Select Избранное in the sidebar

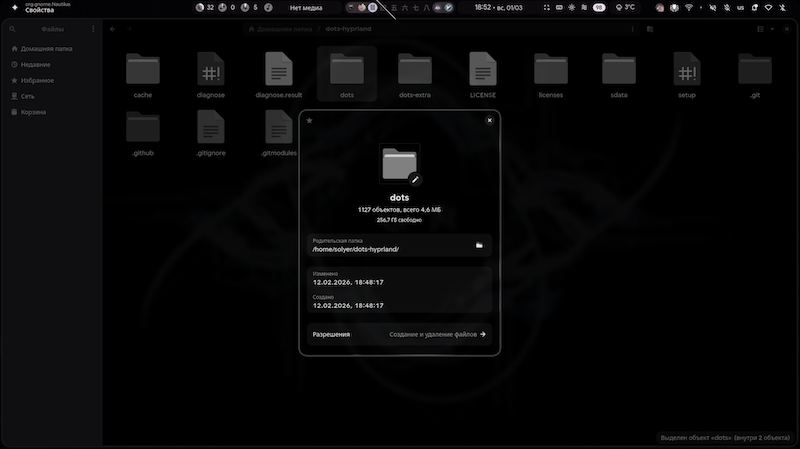pos(52,81)
